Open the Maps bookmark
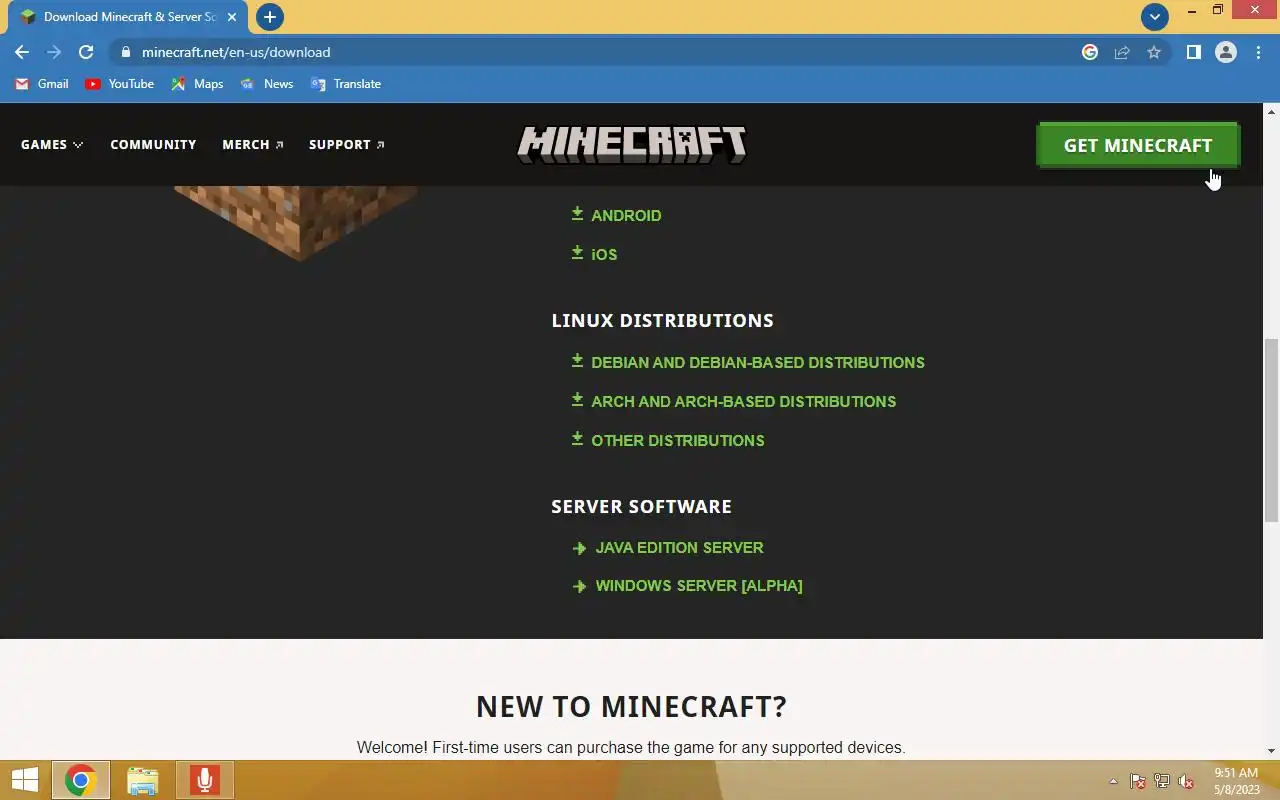This screenshot has width=1280, height=800. [197, 84]
